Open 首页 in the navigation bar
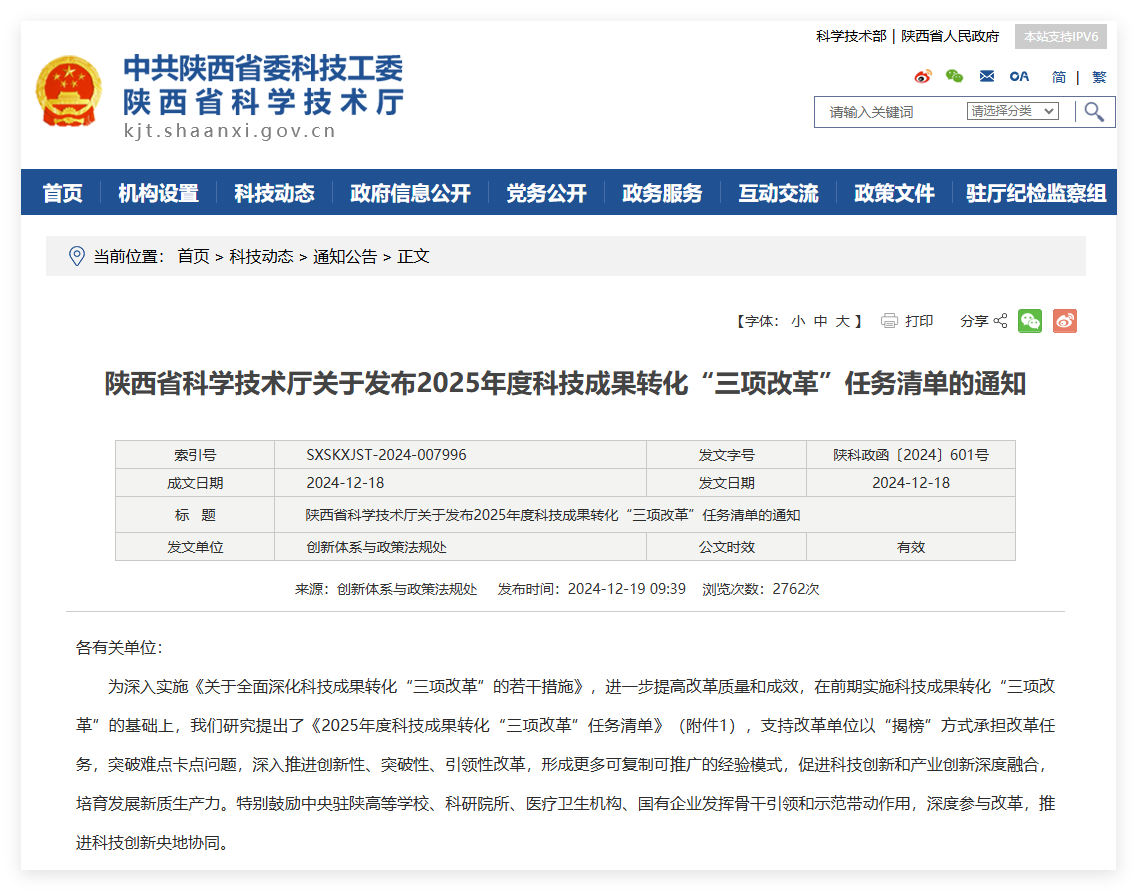1138x891 pixels. coord(62,193)
